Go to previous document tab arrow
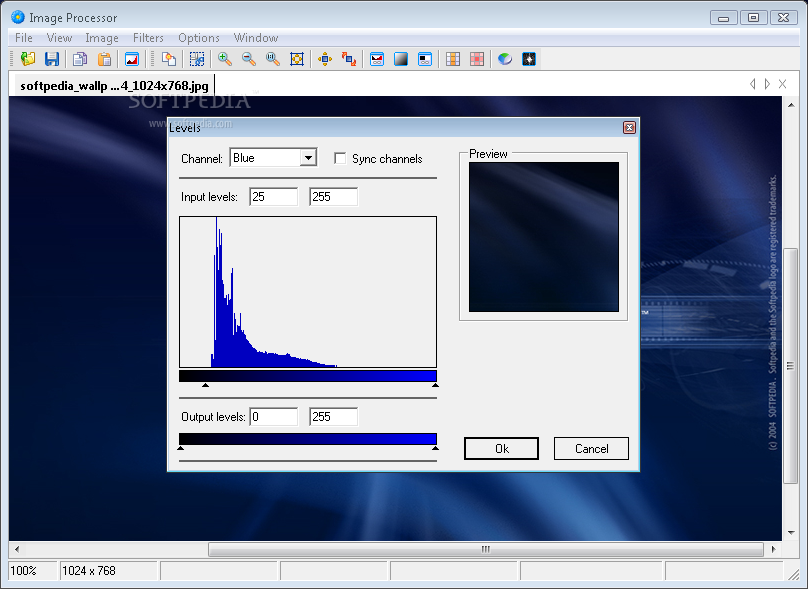The height and width of the screenshot is (589, 808). [x=753, y=83]
